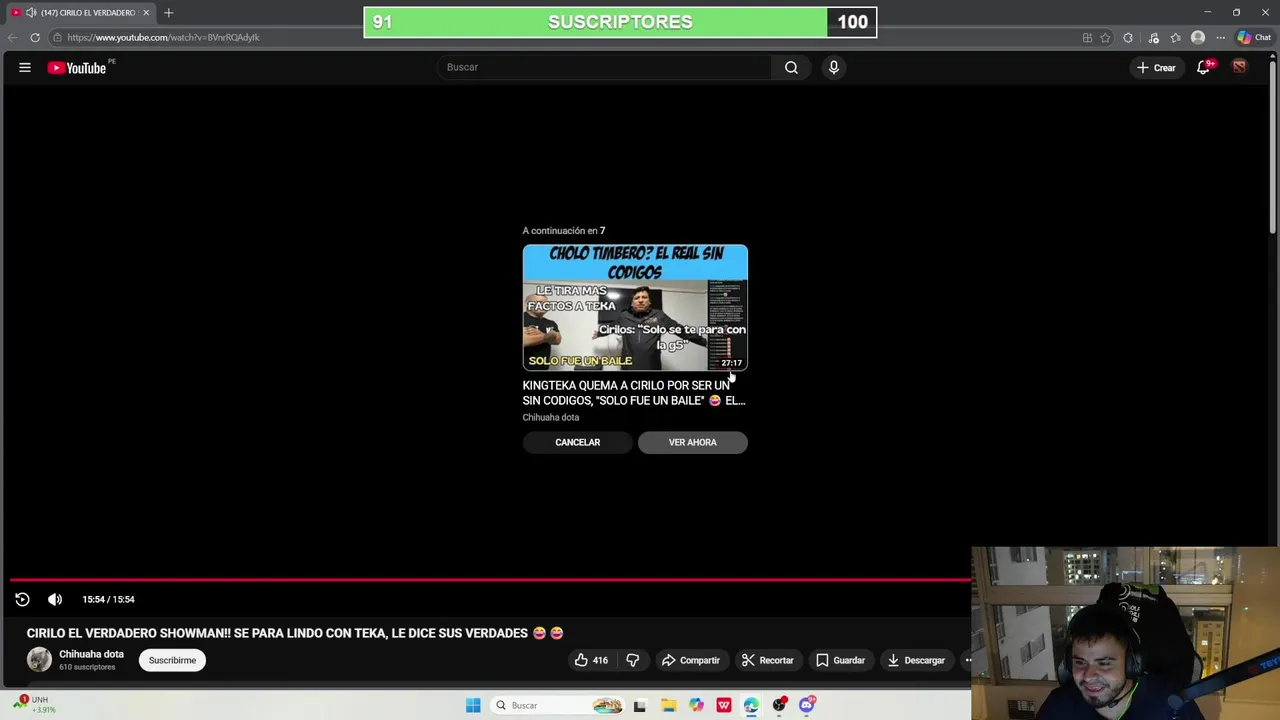Open the Edge settings three-dots menu
The width and height of the screenshot is (1280, 720).
click(x=1220, y=38)
